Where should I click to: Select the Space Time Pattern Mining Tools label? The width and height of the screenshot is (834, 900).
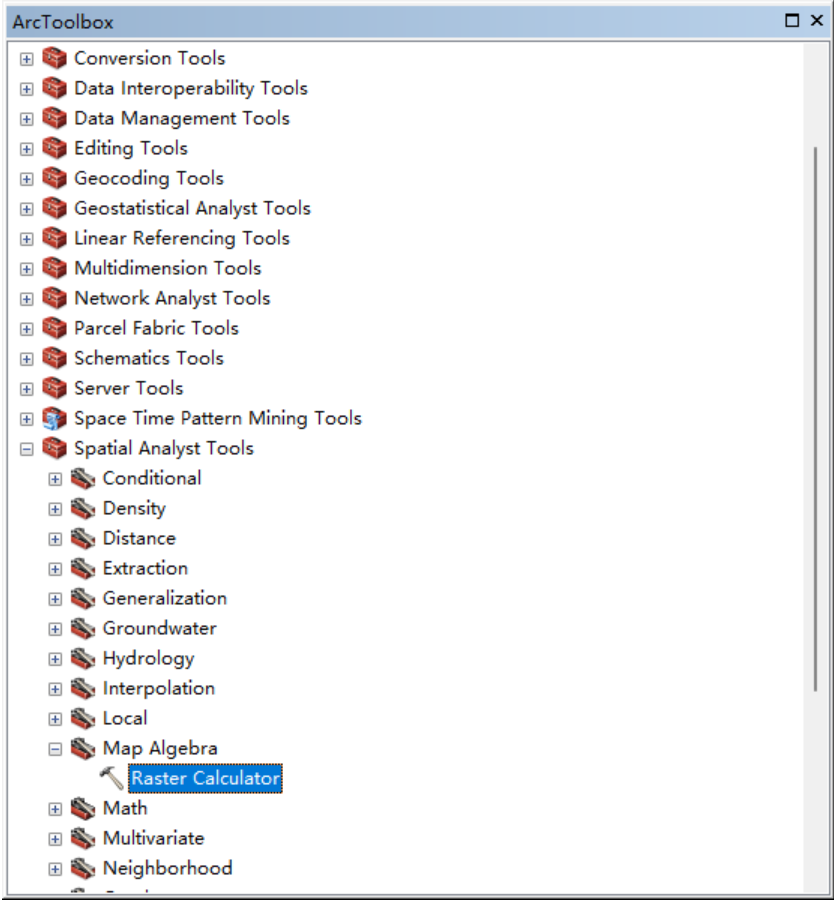pyautogui.click(x=218, y=418)
